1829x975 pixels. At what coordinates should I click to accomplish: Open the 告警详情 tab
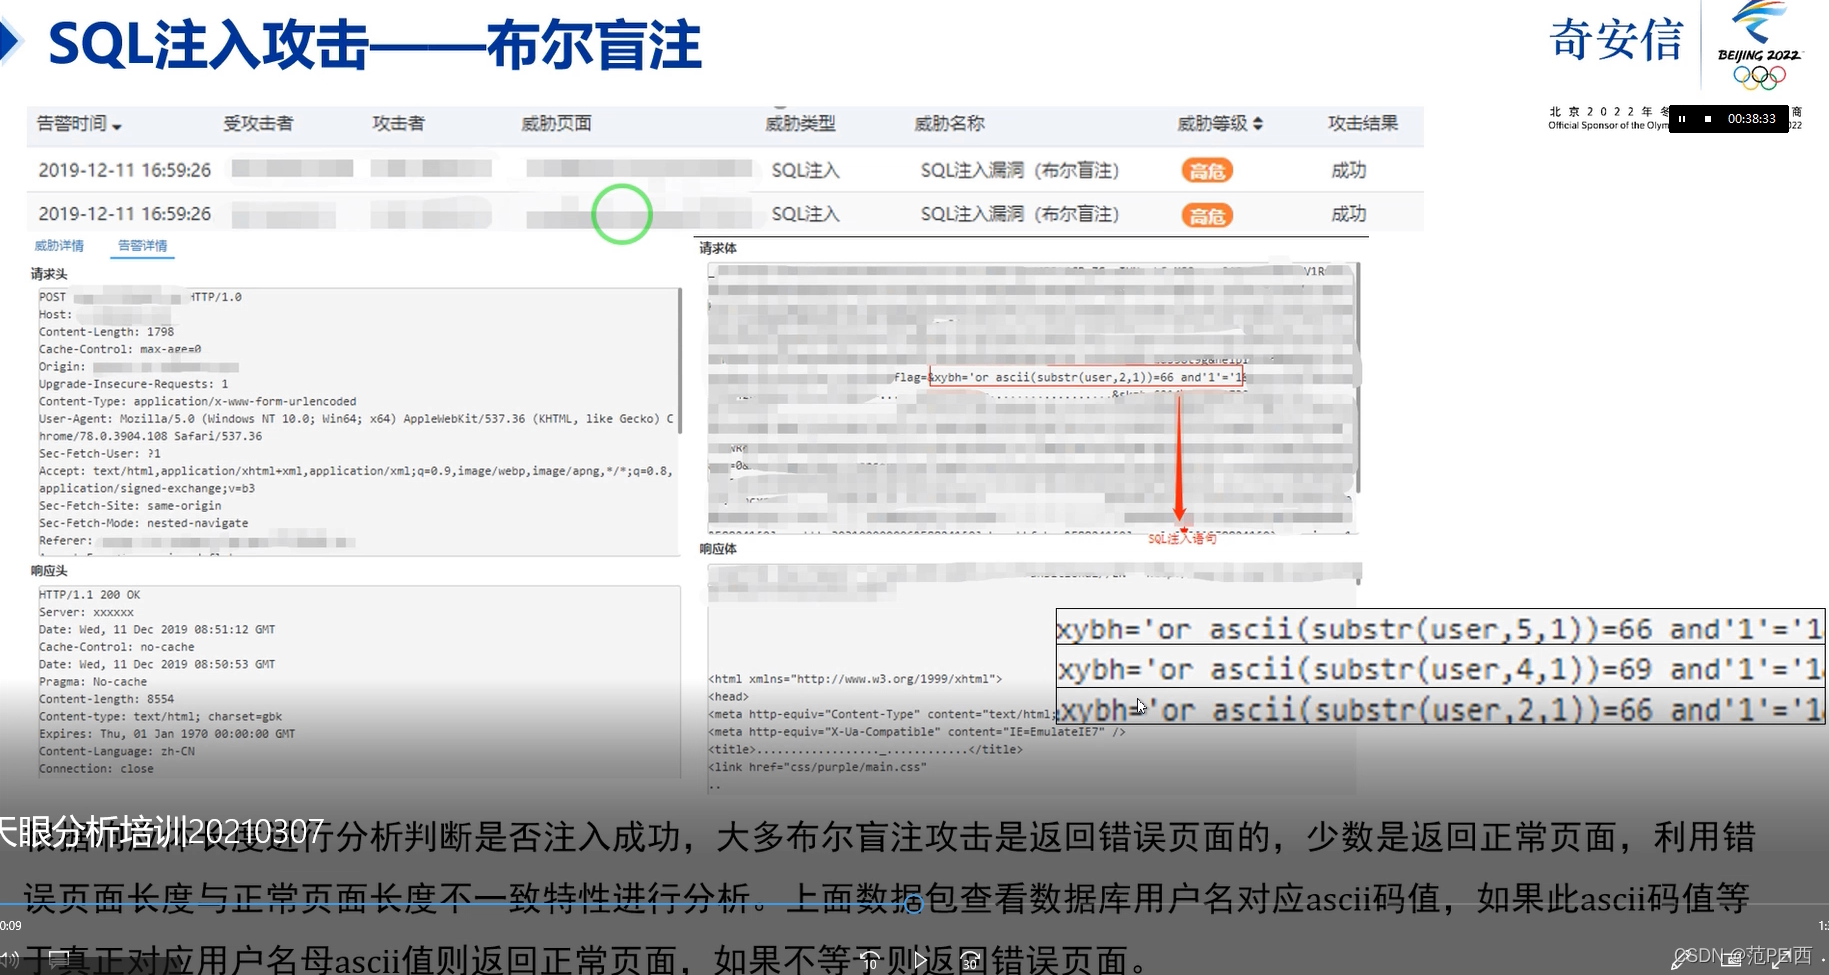[142, 246]
